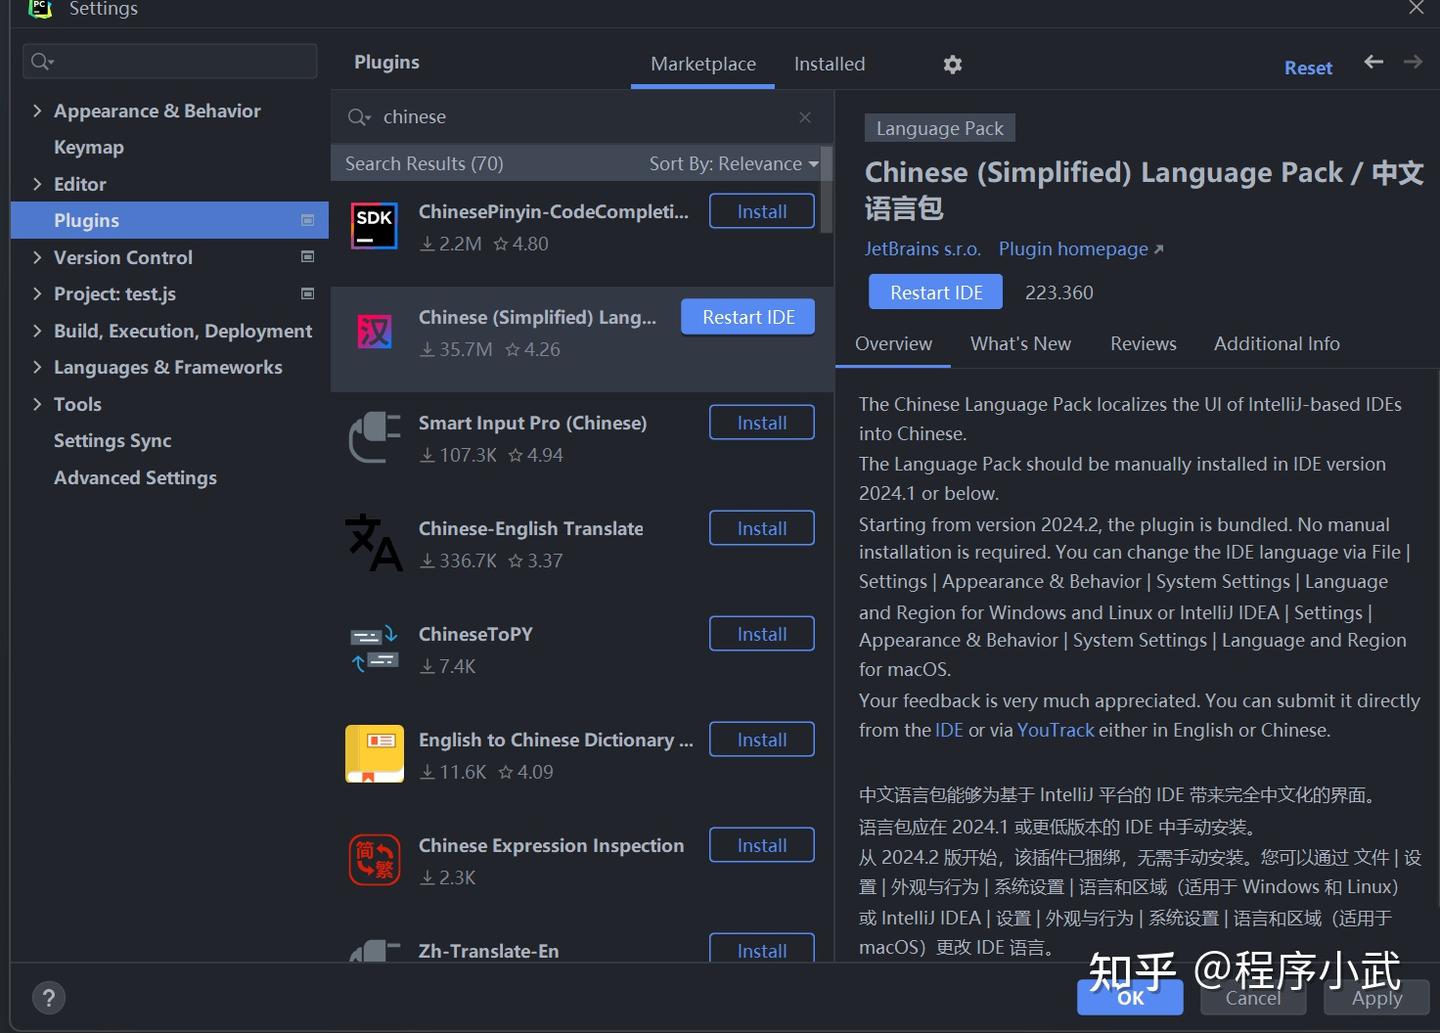Click the Smart Input Pro plug icon

coord(374,437)
